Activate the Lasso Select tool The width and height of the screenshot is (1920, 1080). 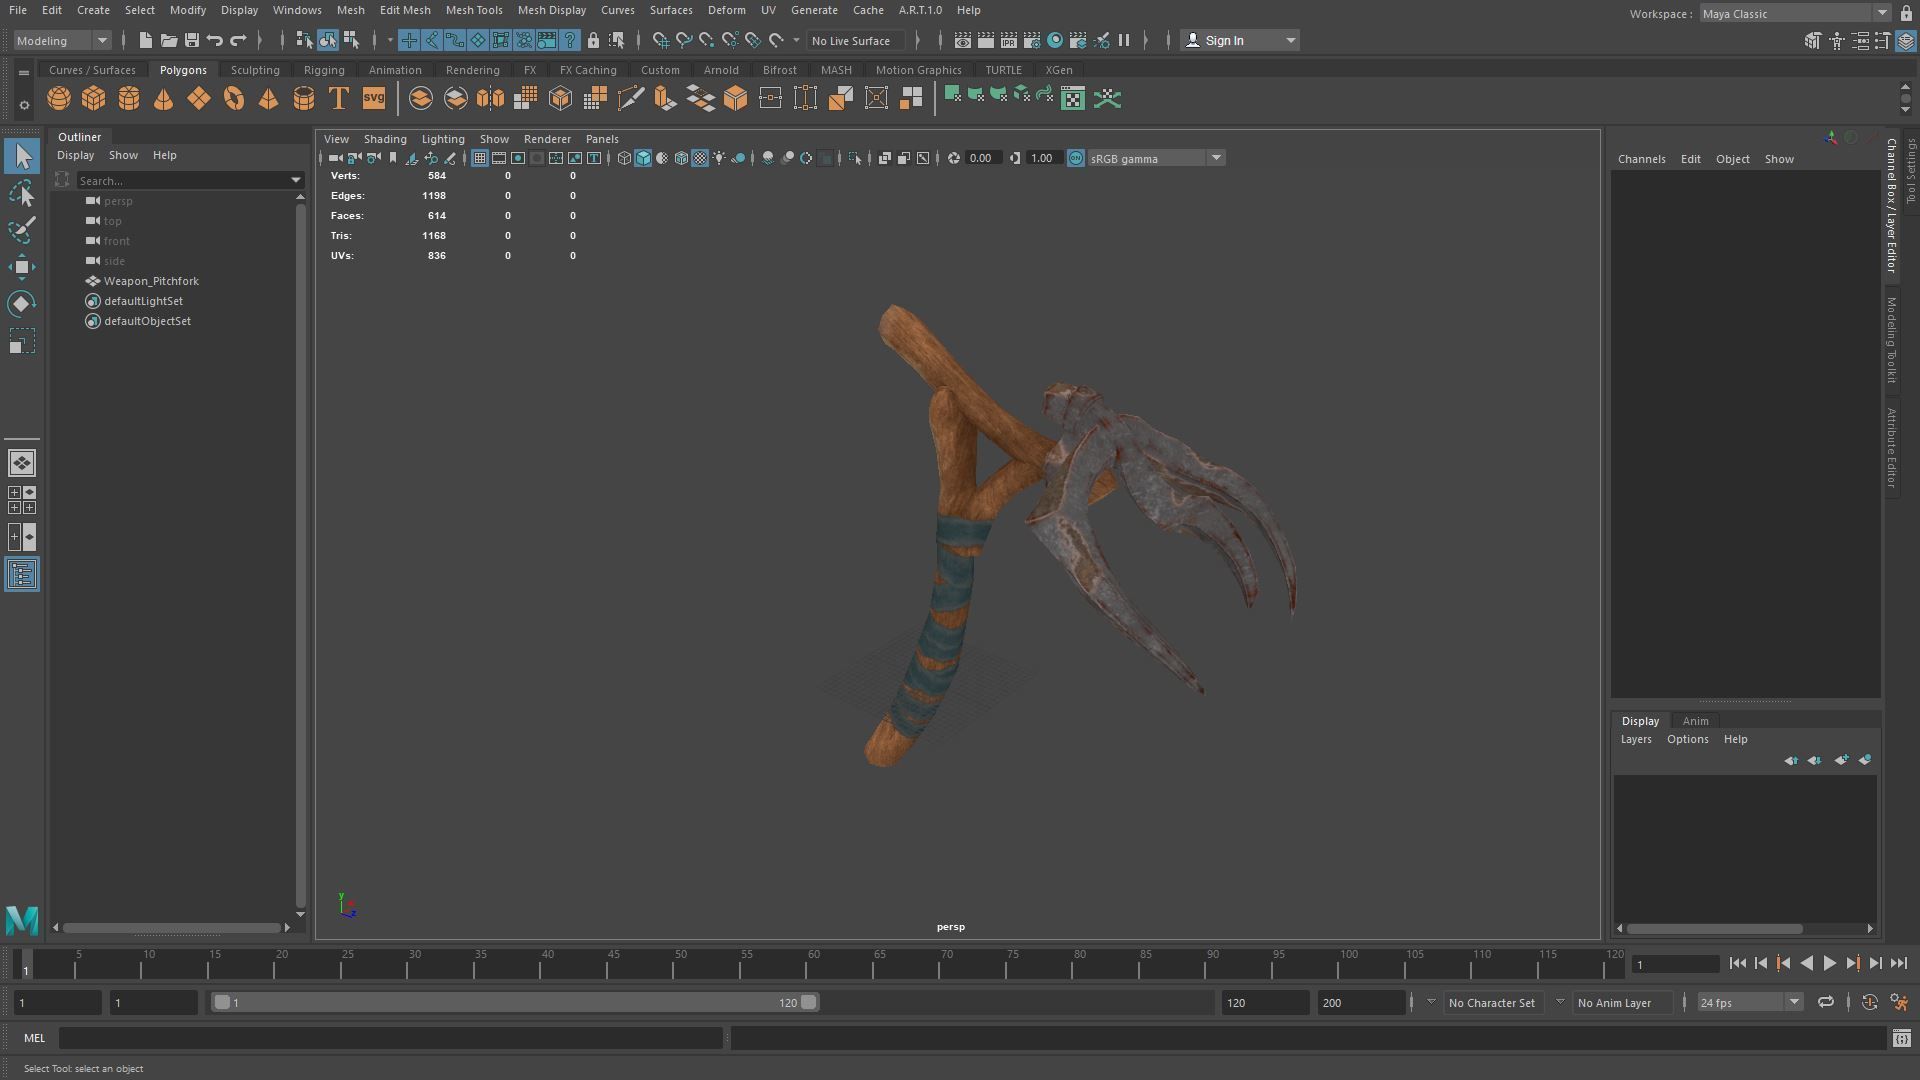coord(22,193)
